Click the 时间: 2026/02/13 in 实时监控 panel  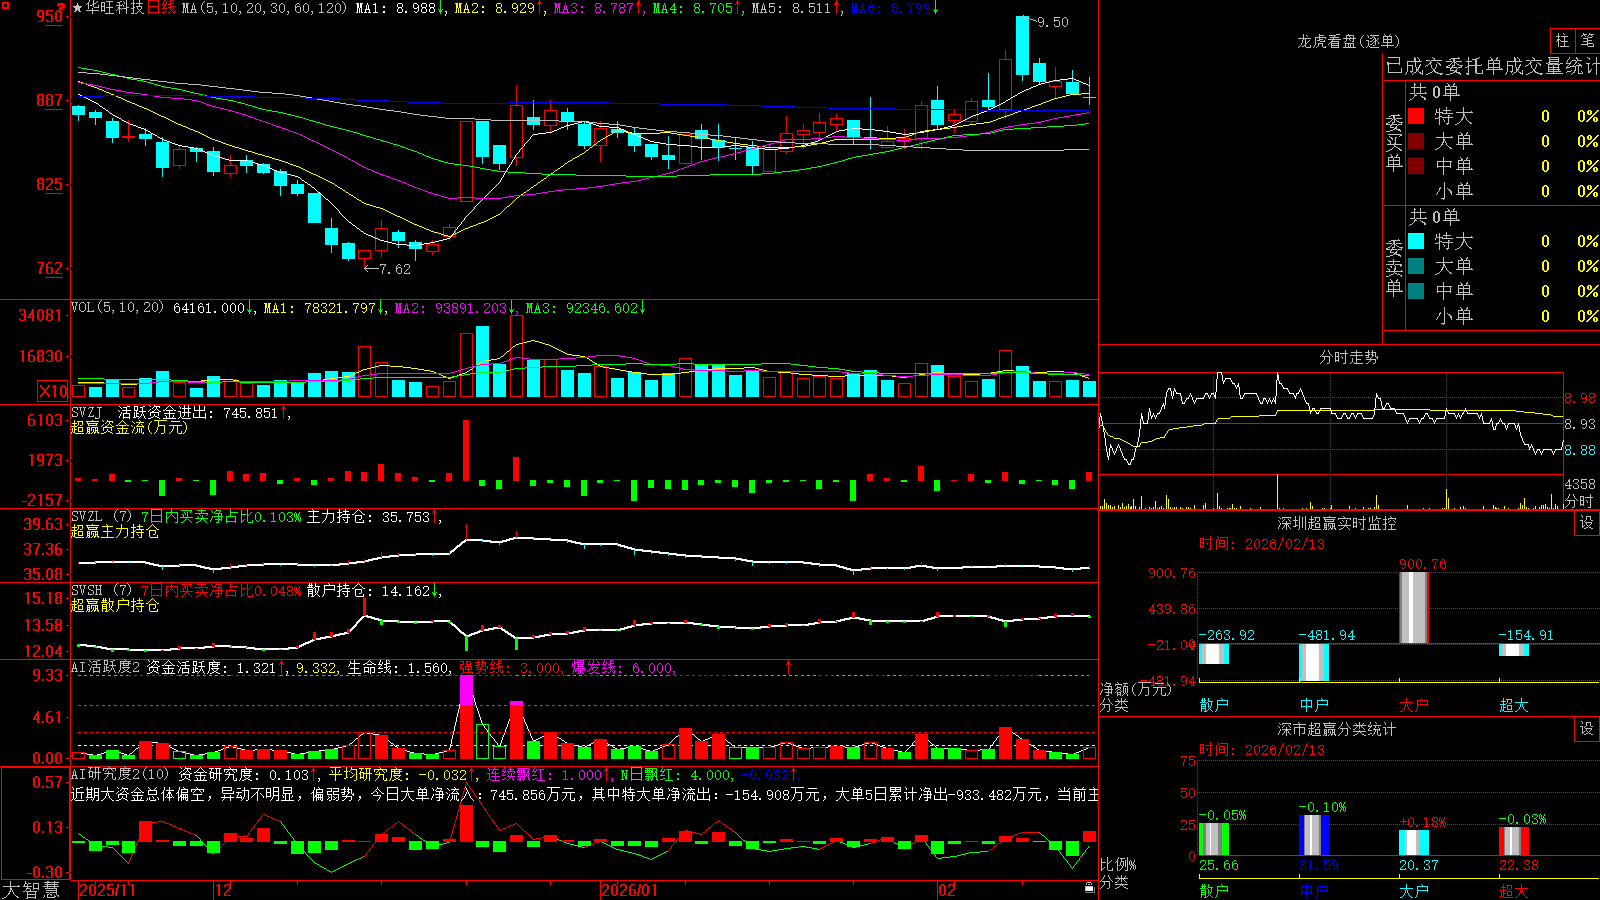pyautogui.click(x=1262, y=544)
